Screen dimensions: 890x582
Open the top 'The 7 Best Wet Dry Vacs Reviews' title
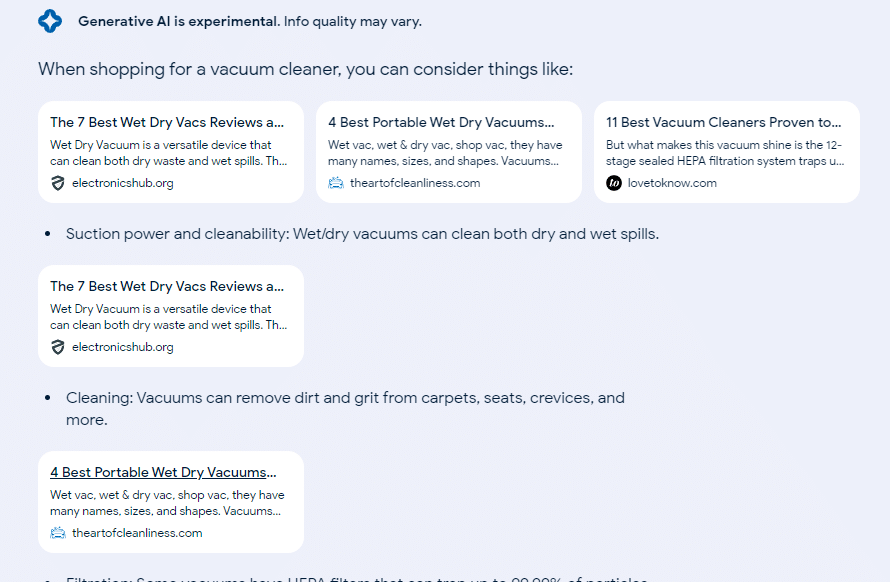(167, 122)
